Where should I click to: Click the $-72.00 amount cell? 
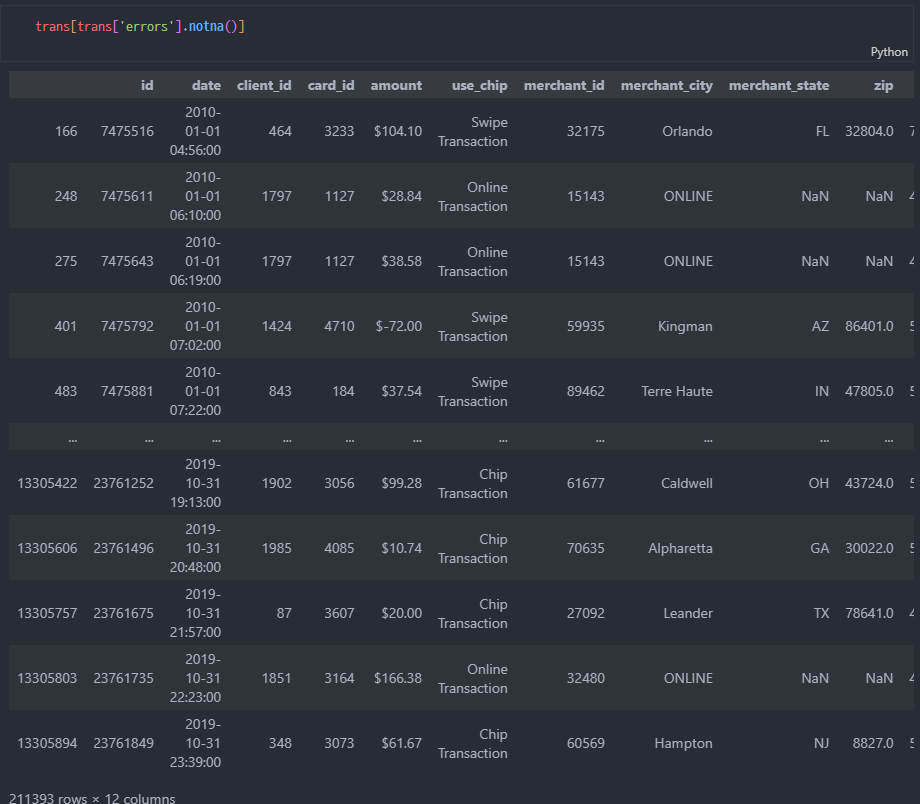point(398,326)
